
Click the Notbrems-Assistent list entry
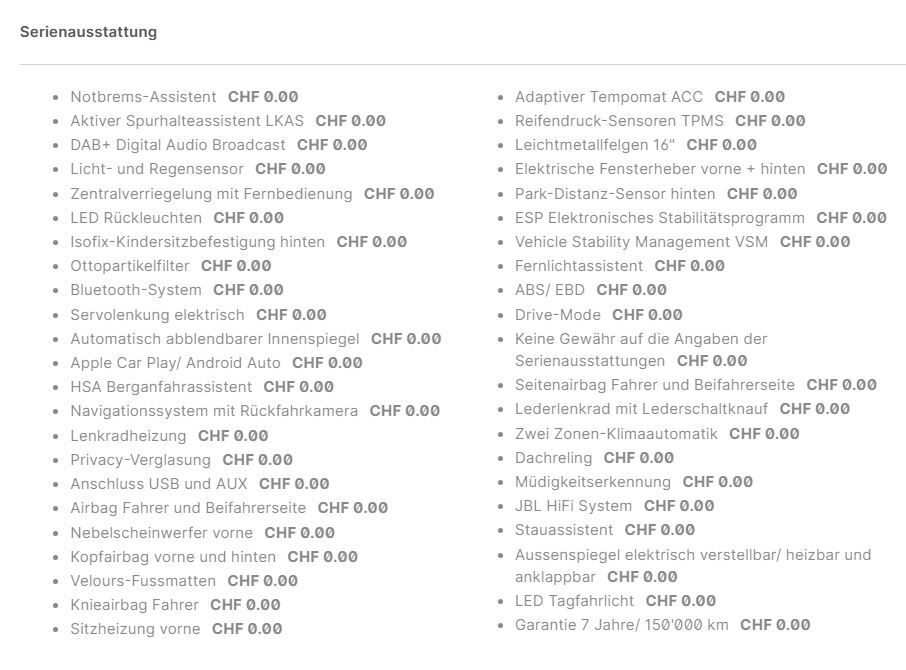pyautogui.click(x=143, y=97)
